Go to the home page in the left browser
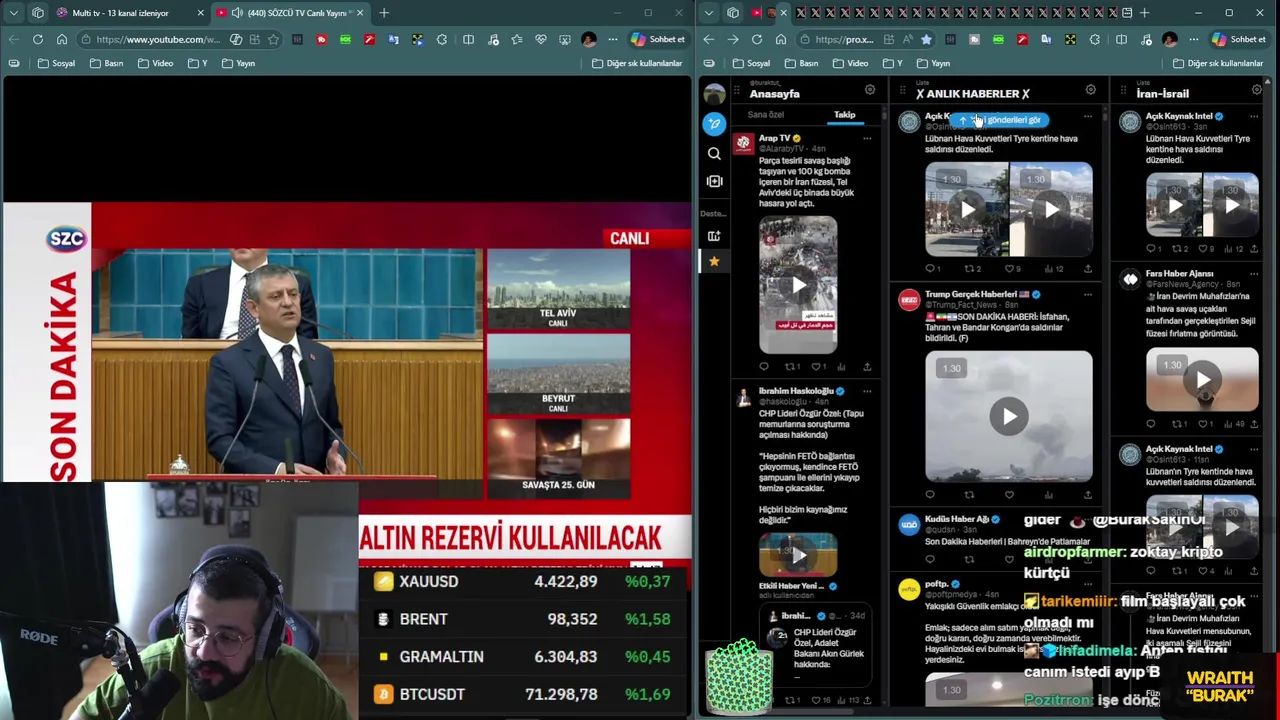The height and width of the screenshot is (720, 1280). [61, 39]
